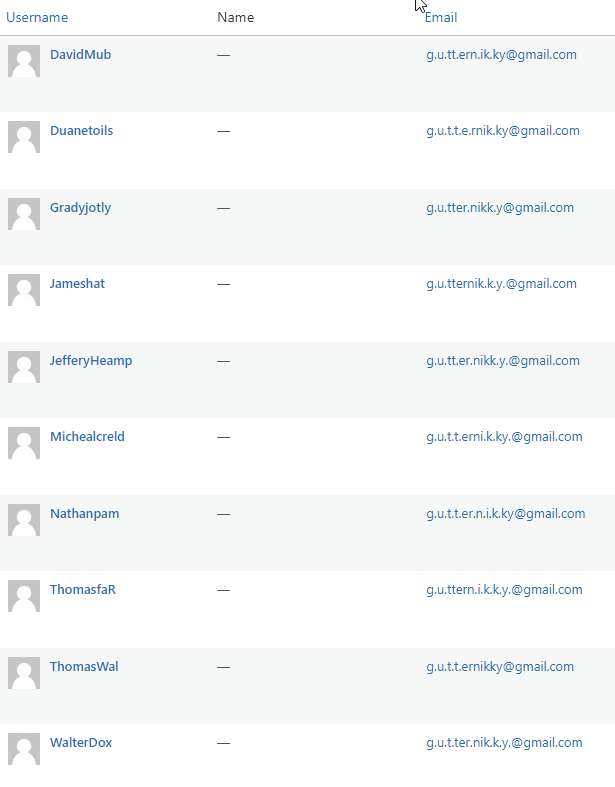Click Nathanpam's email address link
Image resolution: width=615 pixels, height=787 pixels.
pos(505,514)
